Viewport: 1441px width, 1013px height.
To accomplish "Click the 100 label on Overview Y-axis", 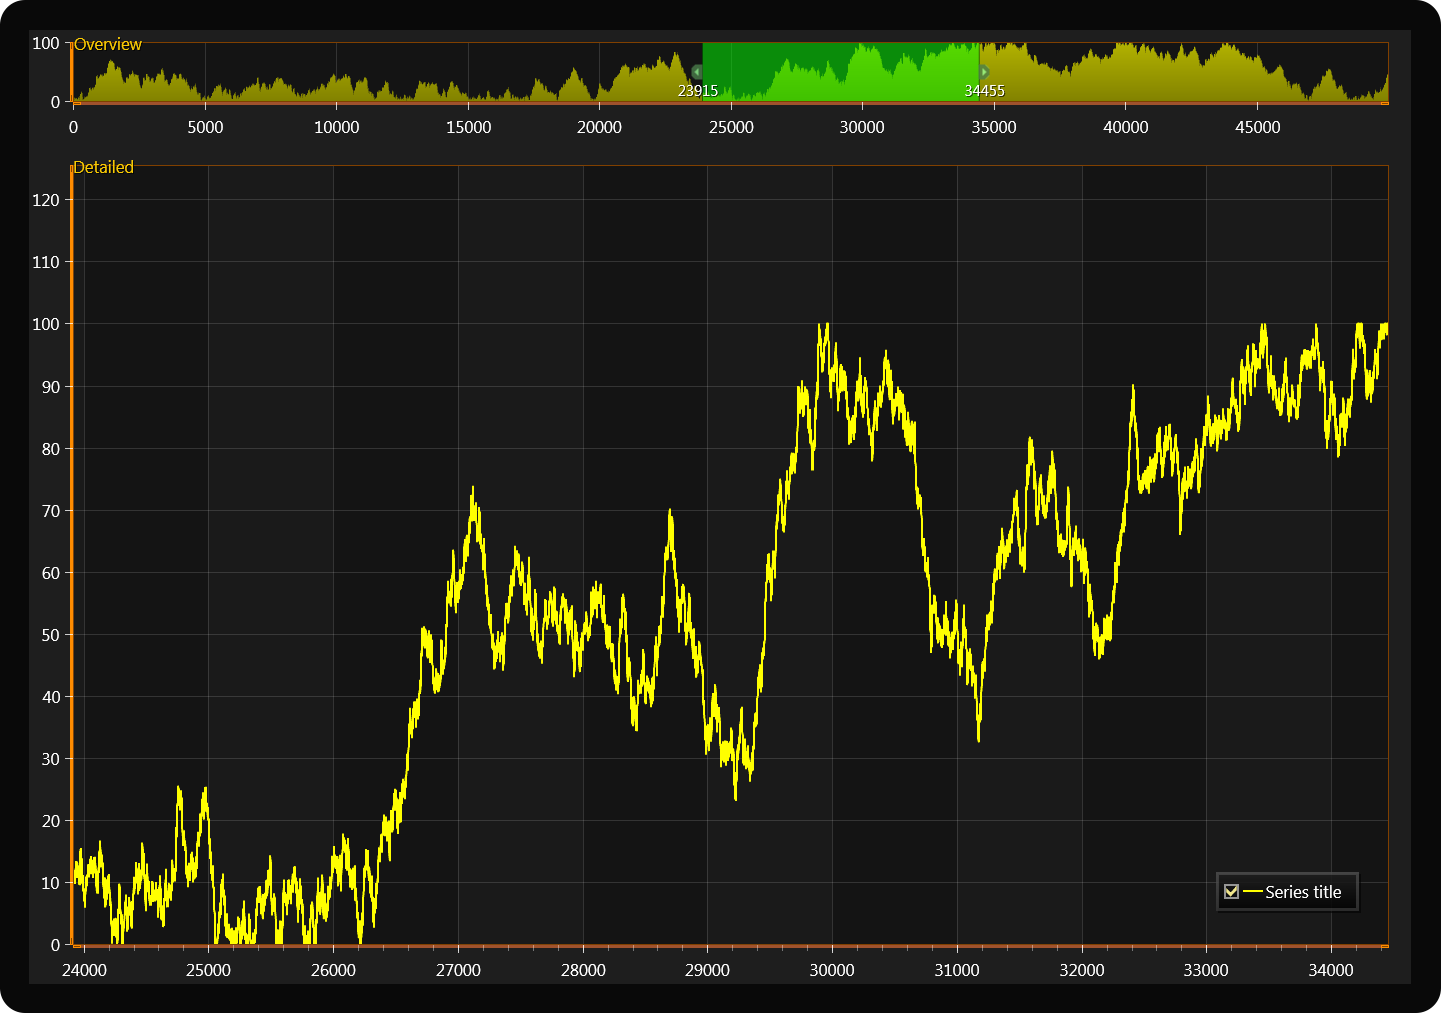I will pos(46,43).
